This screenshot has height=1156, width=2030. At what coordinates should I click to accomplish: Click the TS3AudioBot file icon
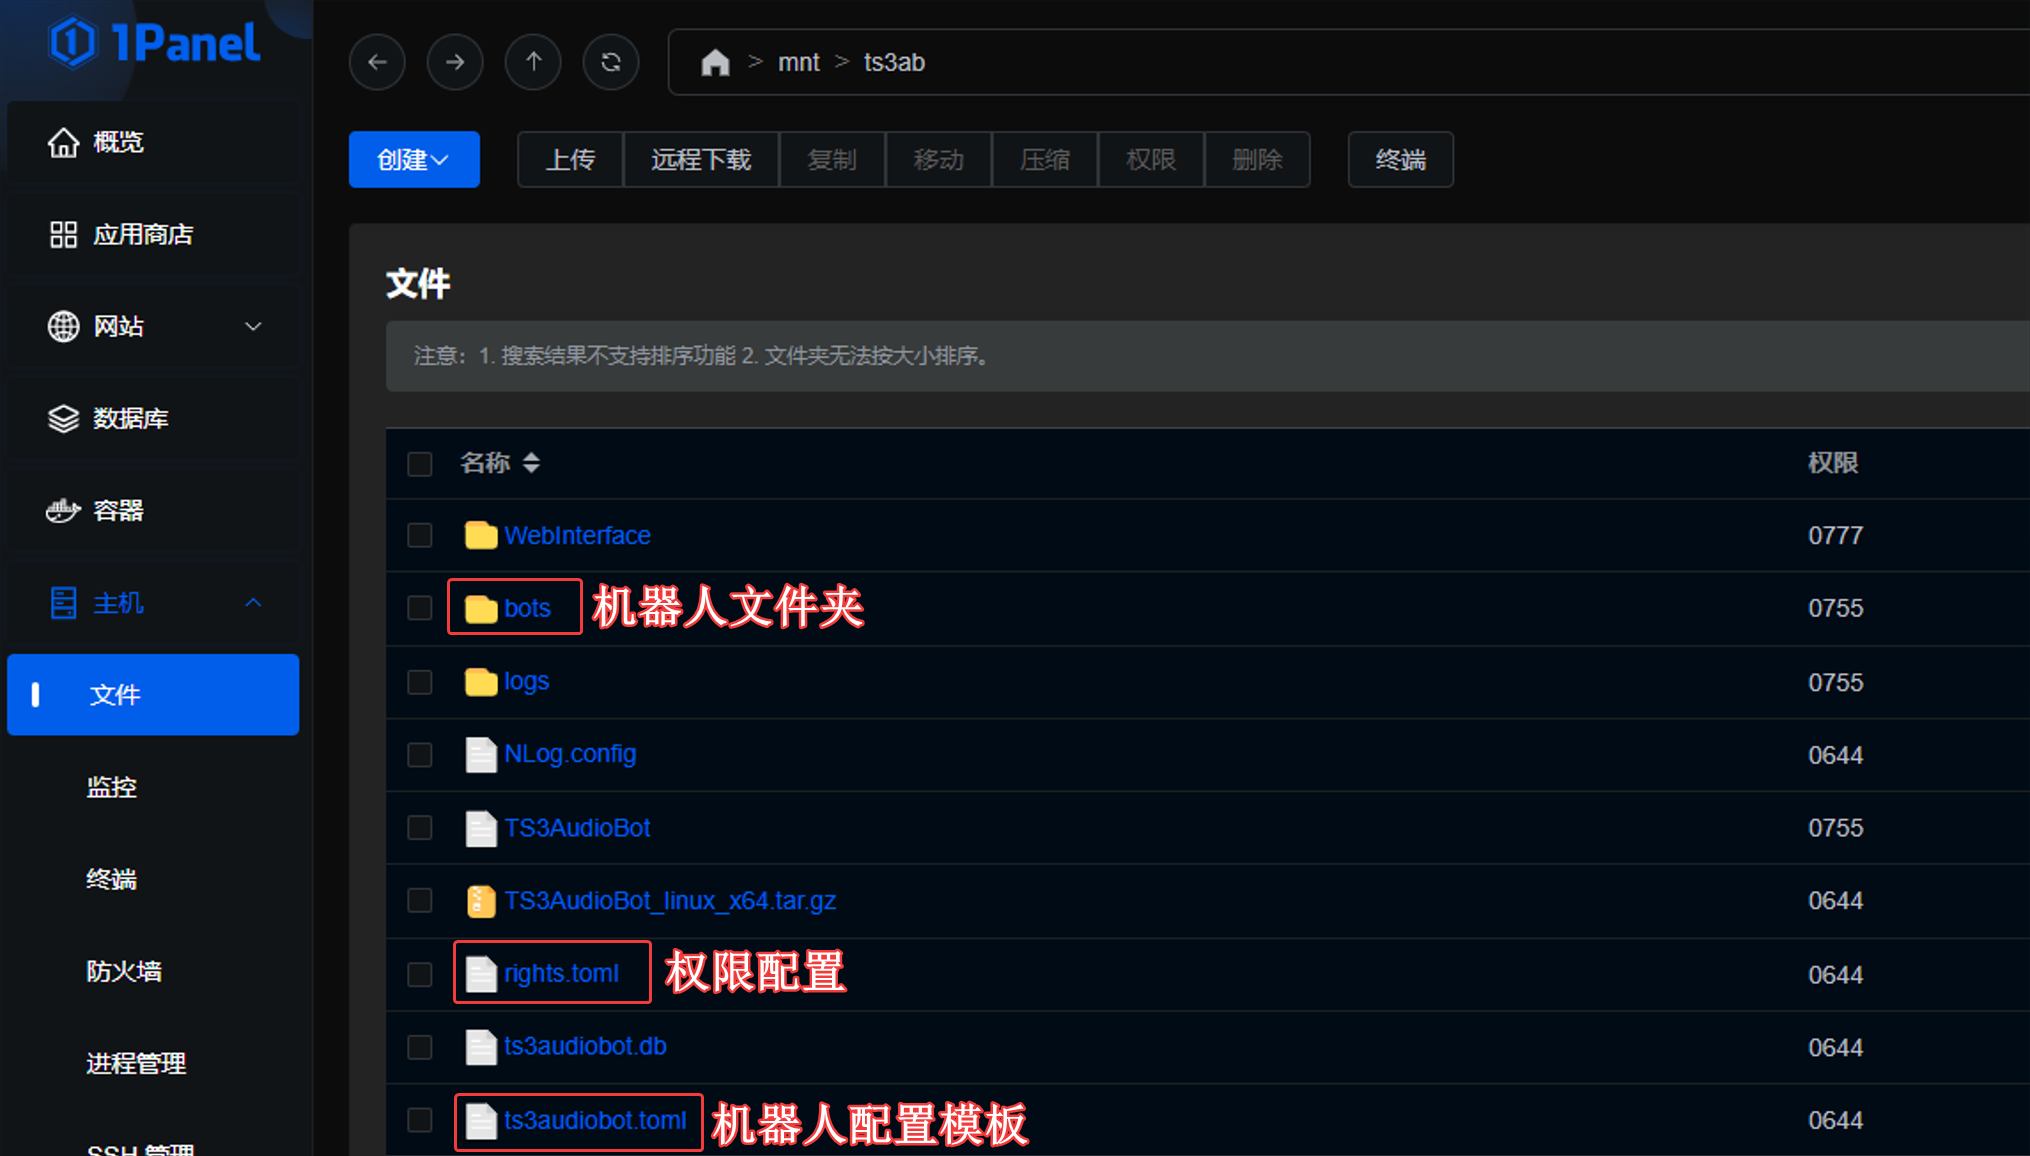click(481, 828)
